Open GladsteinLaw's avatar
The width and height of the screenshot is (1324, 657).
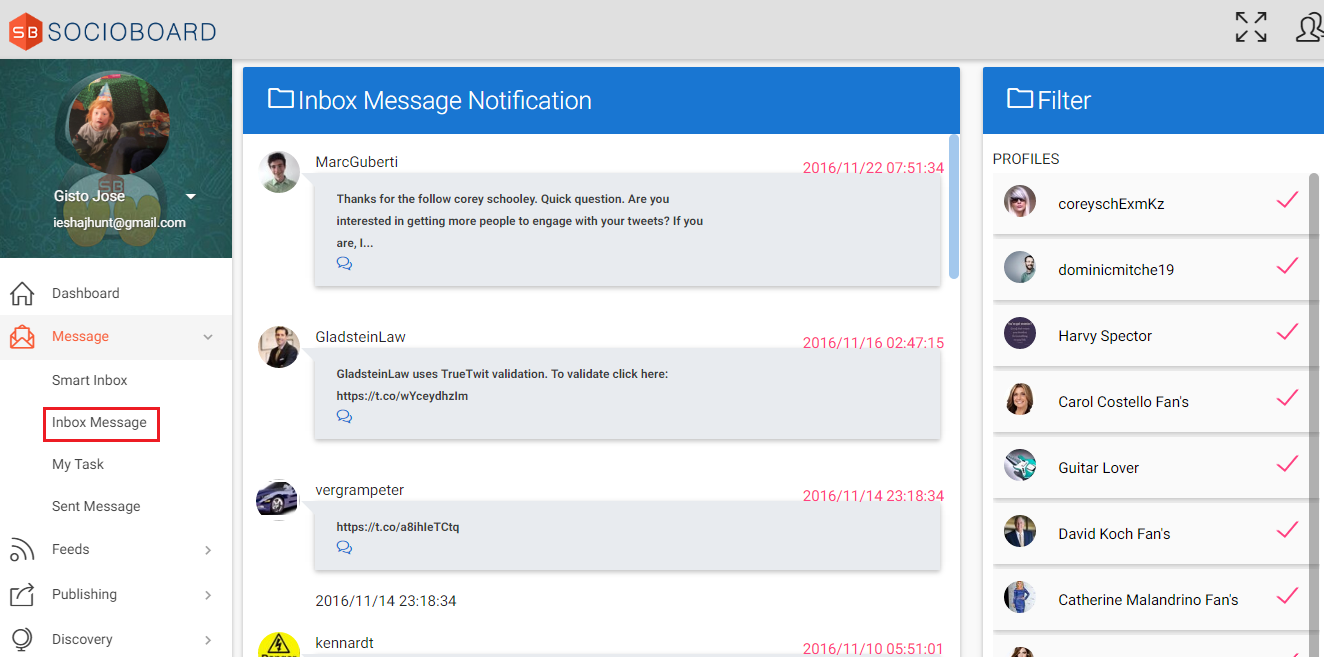279,347
